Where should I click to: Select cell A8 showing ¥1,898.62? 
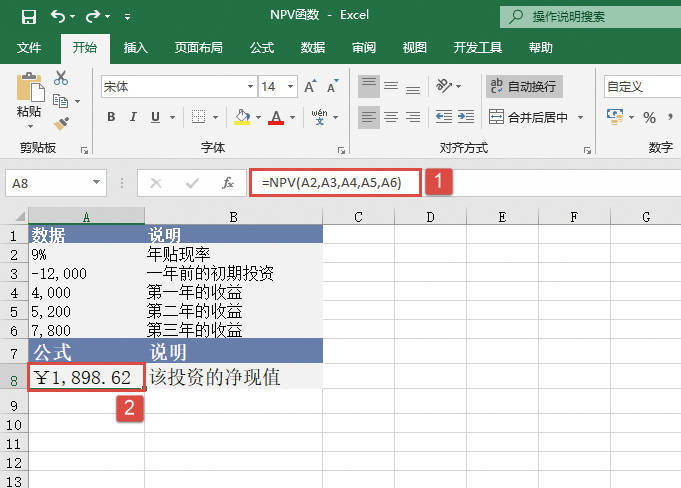click(86, 377)
